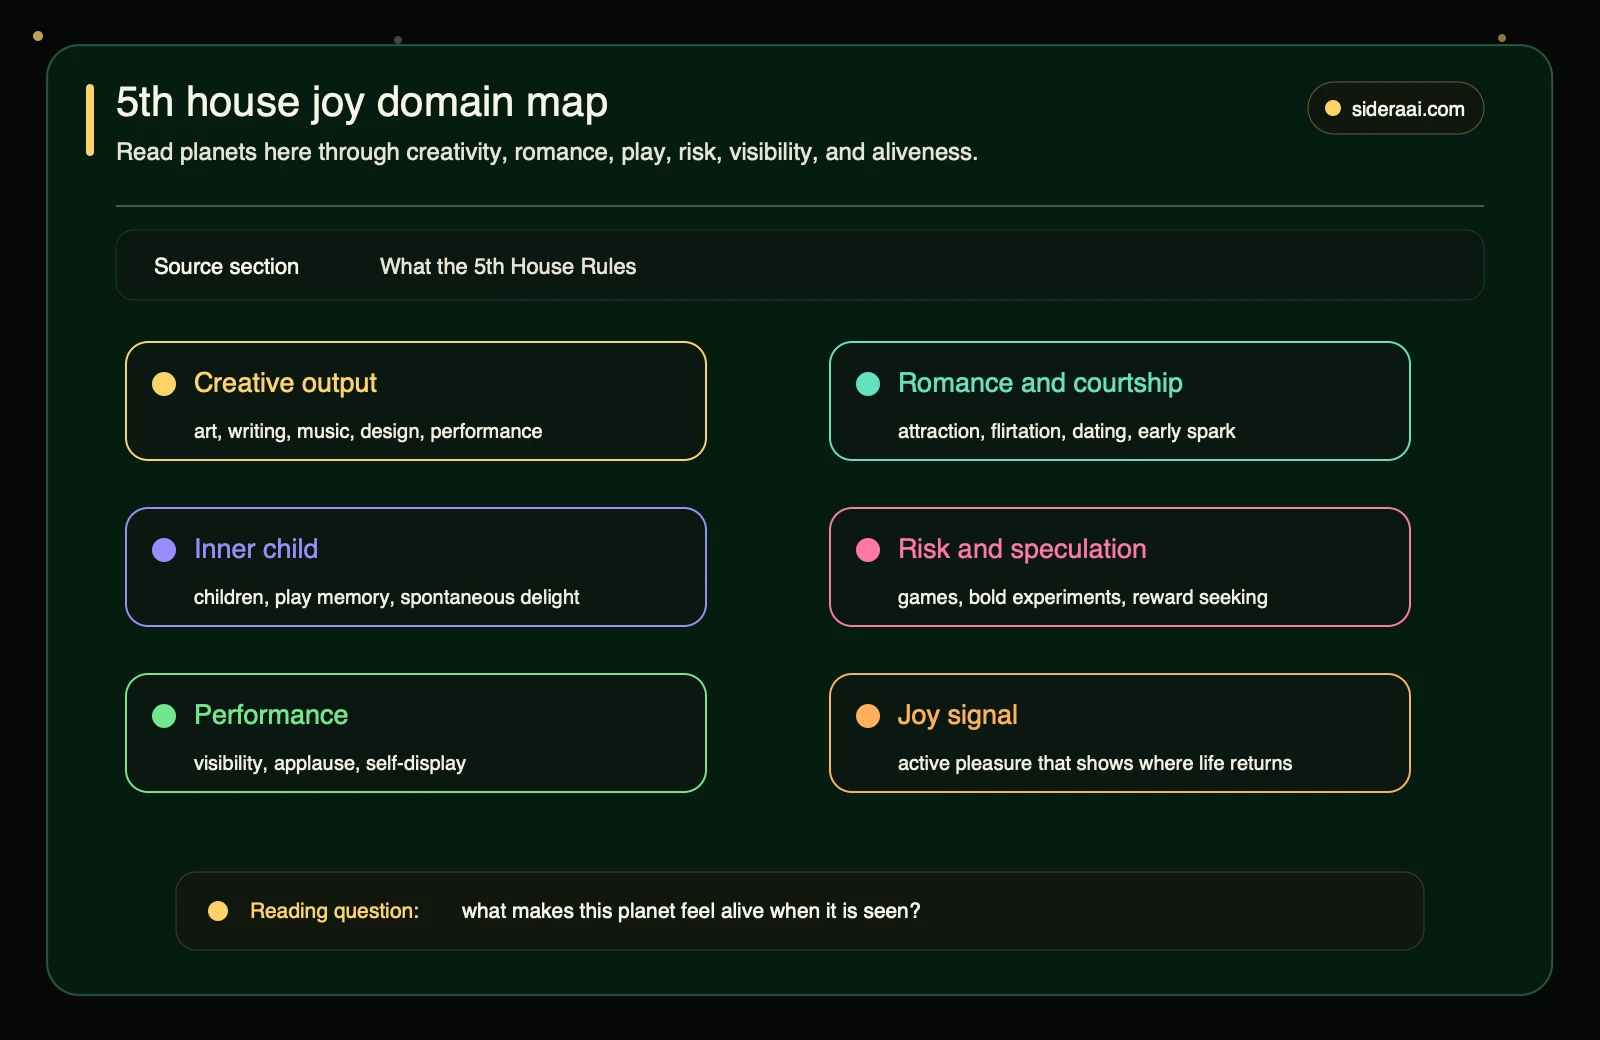1600x1040 pixels.
Task: Click the teal dot beside Romance and courtship
Action: click(868, 384)
